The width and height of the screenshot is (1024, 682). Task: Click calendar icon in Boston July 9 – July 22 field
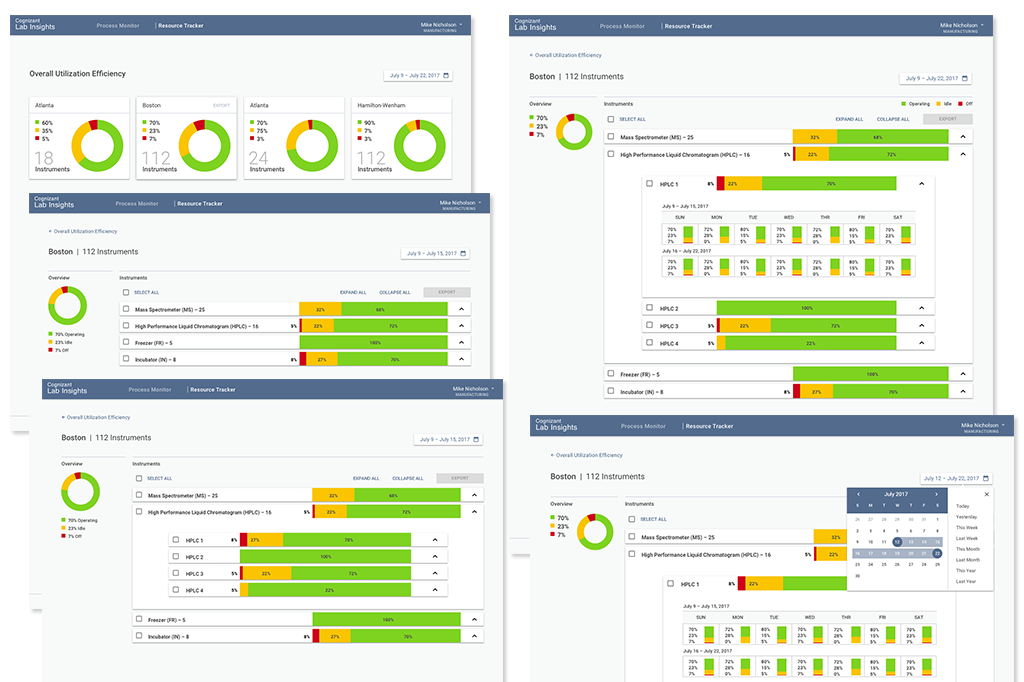[965, 78]
